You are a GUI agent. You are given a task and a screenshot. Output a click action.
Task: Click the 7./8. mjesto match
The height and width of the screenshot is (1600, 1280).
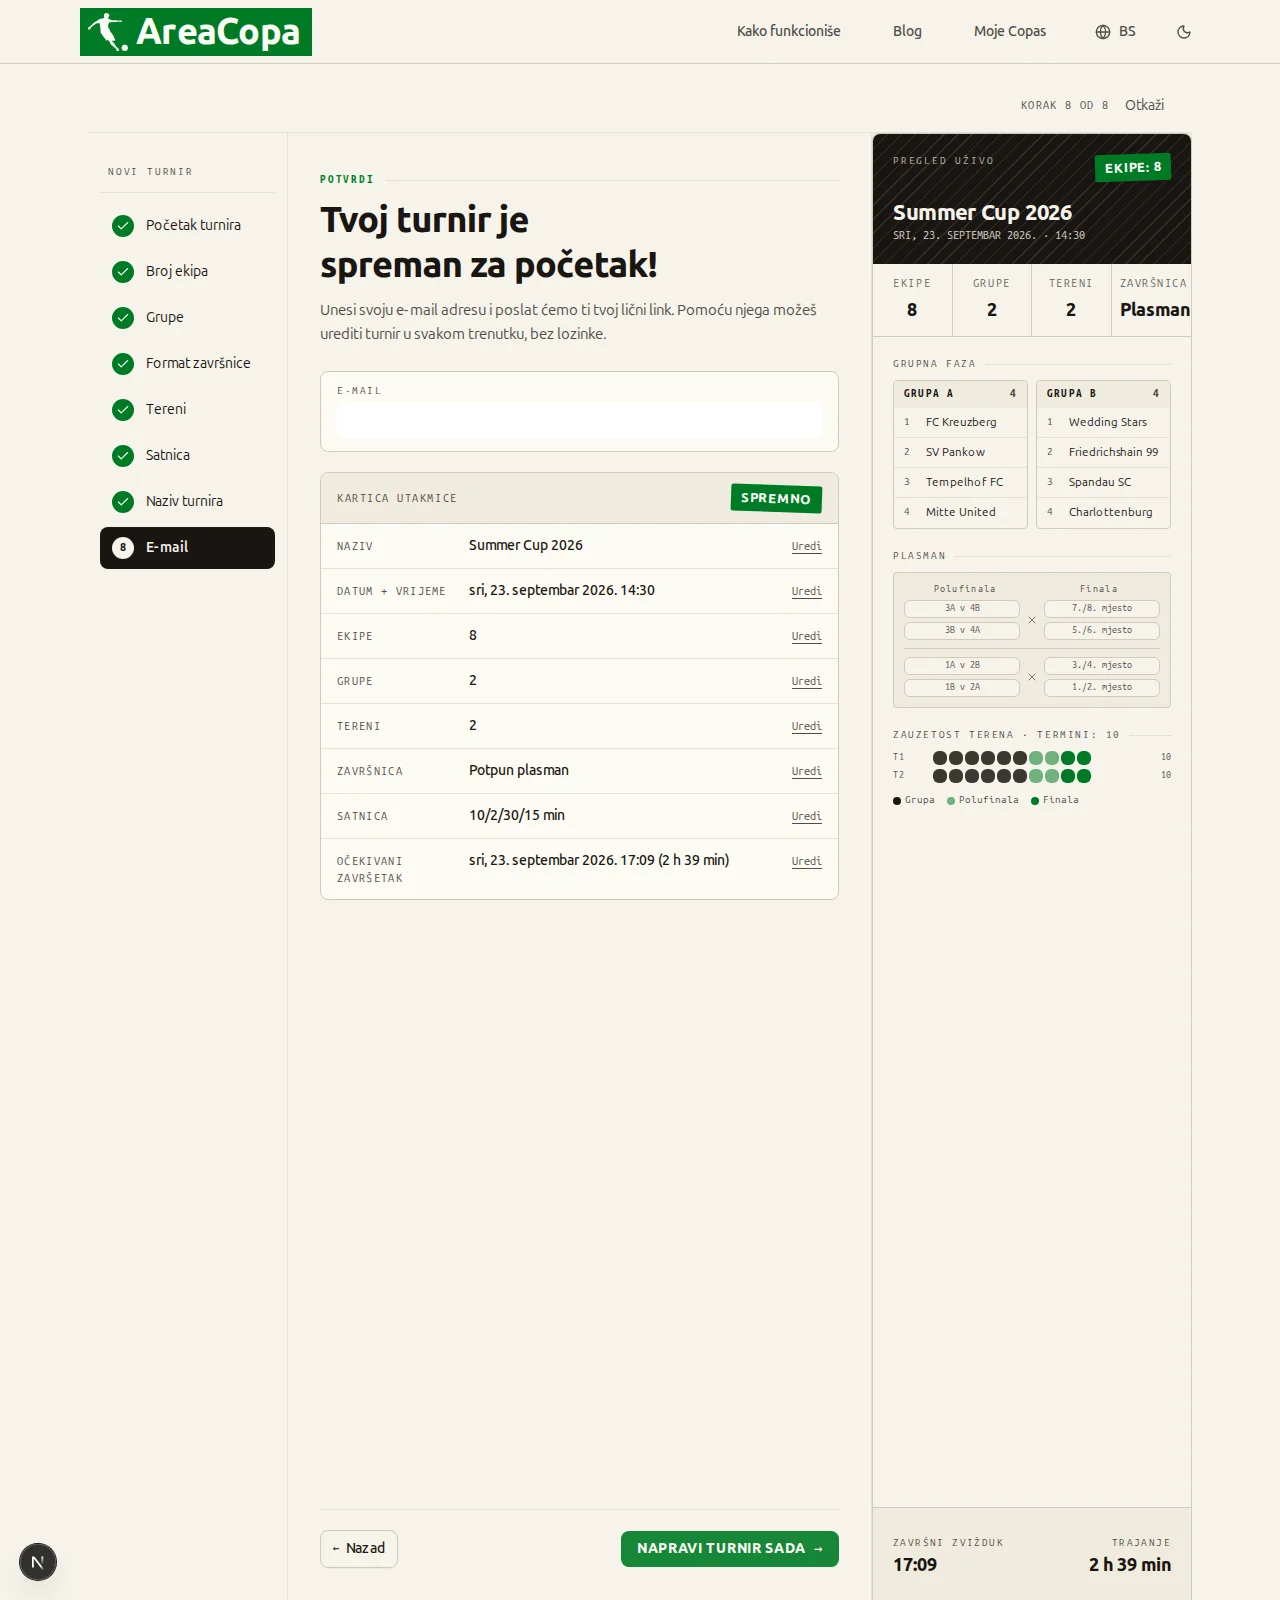coord(1102,608)
